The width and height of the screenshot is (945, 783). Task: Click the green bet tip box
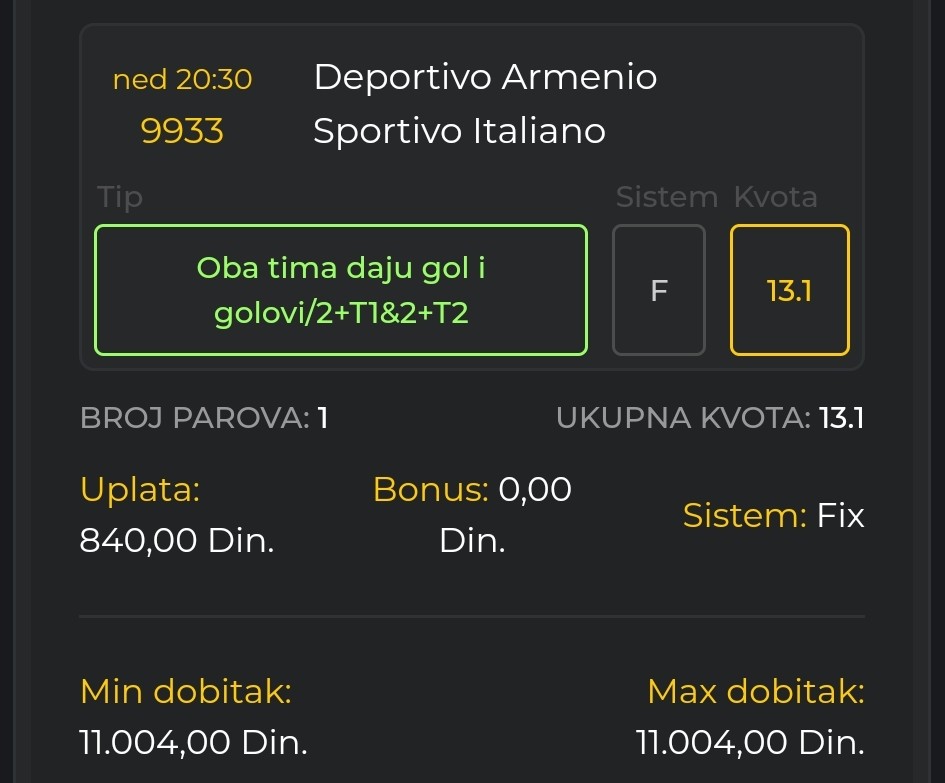(340, 290)
